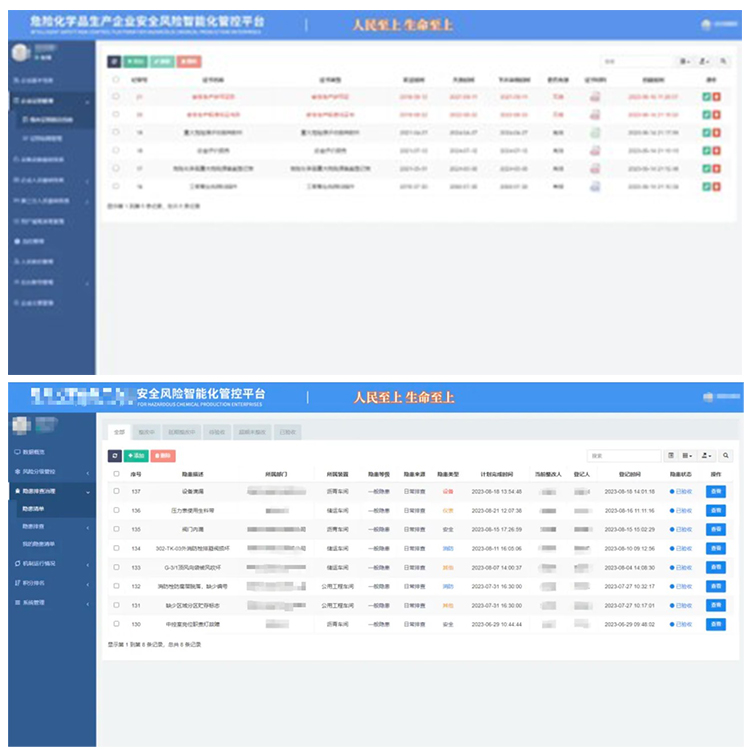Click the red delete icon for certificate row 16
This screenshot has height=750, width=750.
(x=717, y=186)
